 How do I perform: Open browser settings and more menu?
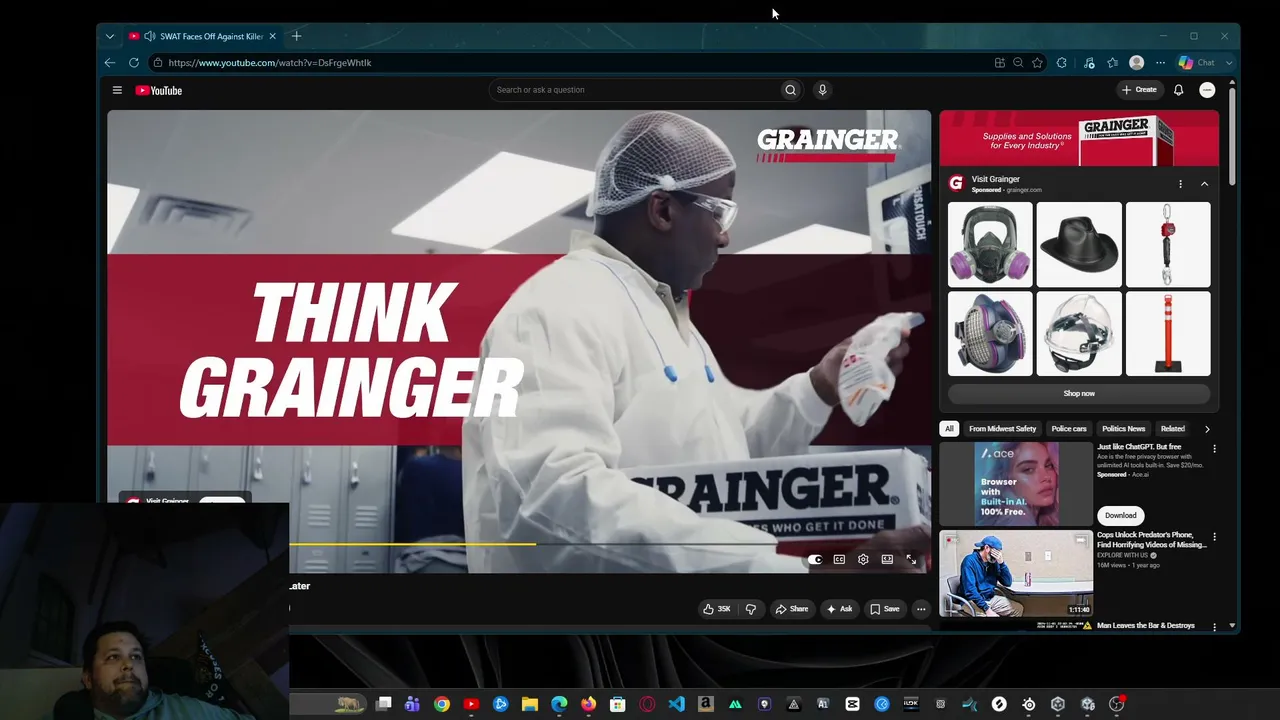click(1160, 62)
